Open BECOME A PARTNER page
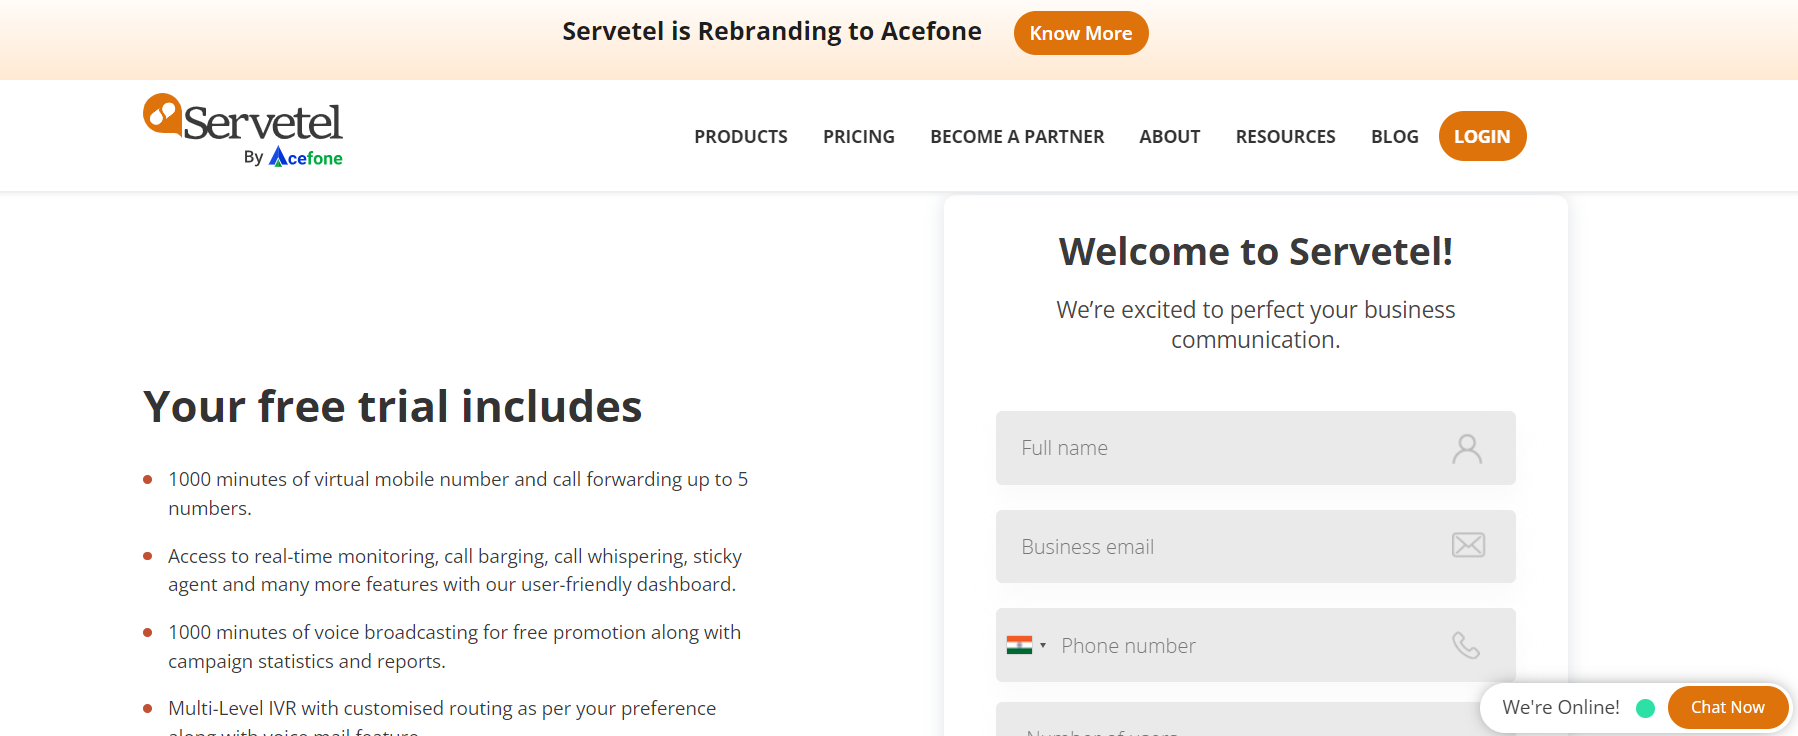 [1017, 136]
